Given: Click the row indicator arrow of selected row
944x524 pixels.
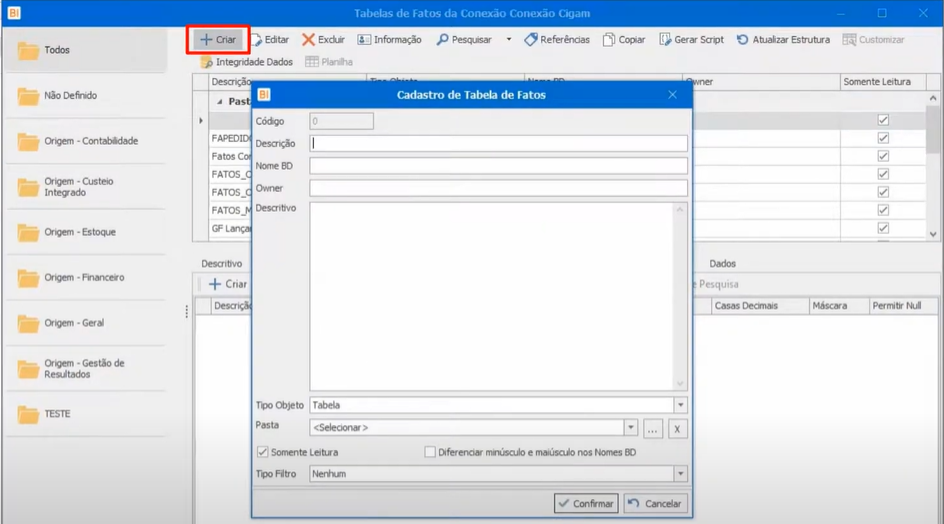Looking at the screenshot, I should [x=201, y=120].
